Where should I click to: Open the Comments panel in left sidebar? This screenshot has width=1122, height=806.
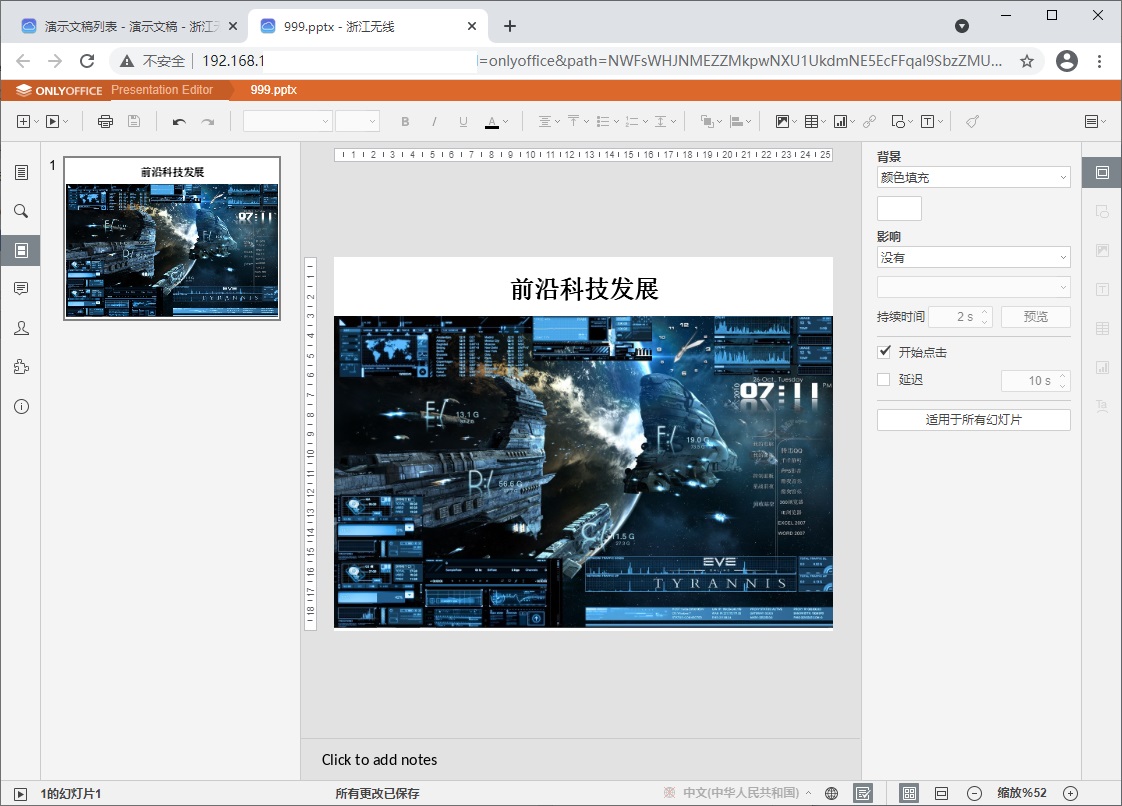(x=21, y=289)
